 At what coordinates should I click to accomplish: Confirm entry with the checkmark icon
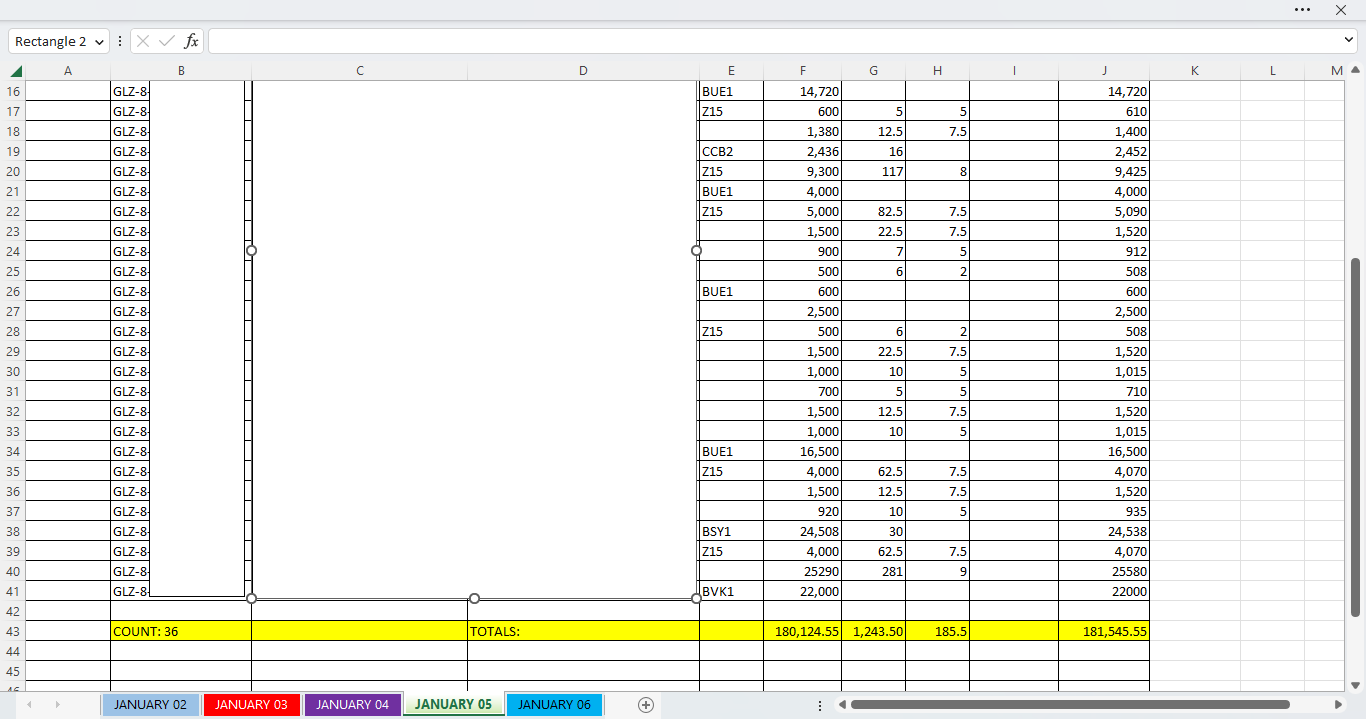click(167, 41)
